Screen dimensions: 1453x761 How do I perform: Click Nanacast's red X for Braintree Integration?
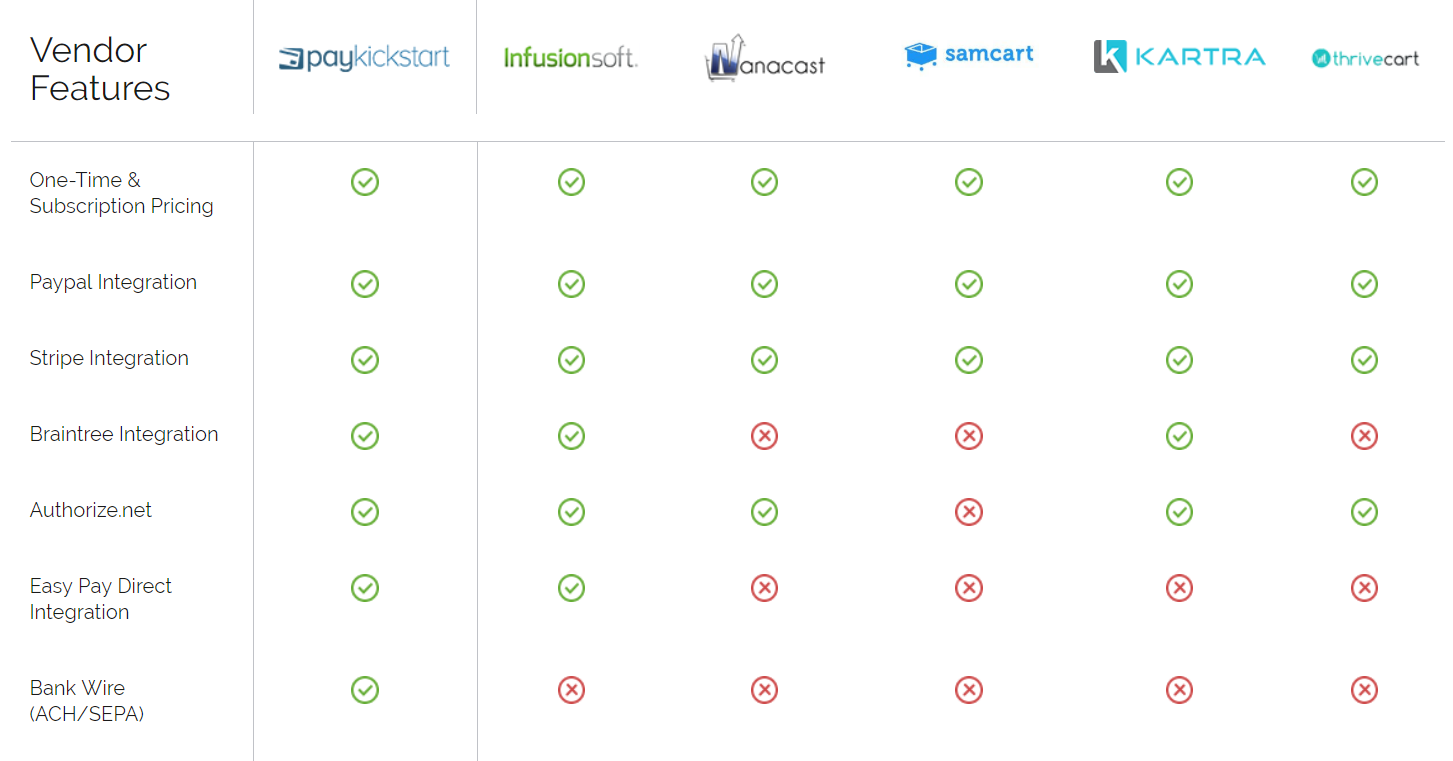[764, 436]
